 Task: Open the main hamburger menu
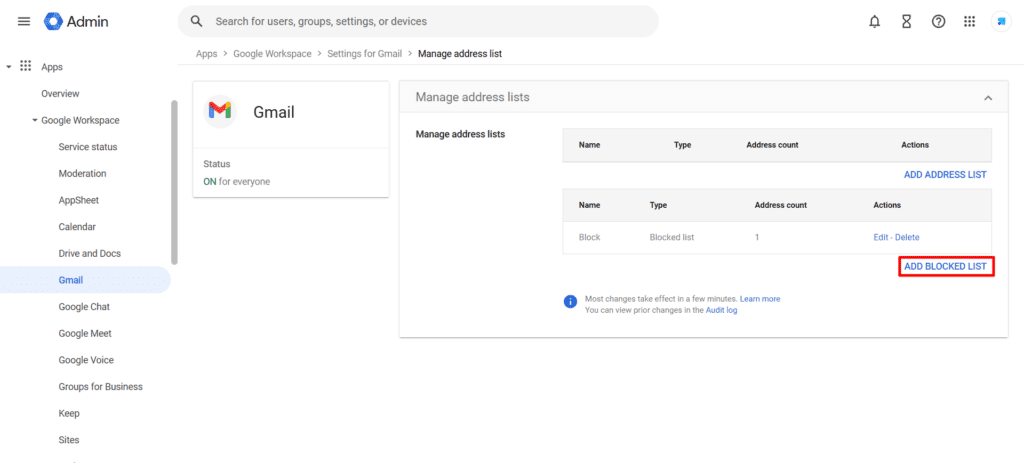(24, 22)
